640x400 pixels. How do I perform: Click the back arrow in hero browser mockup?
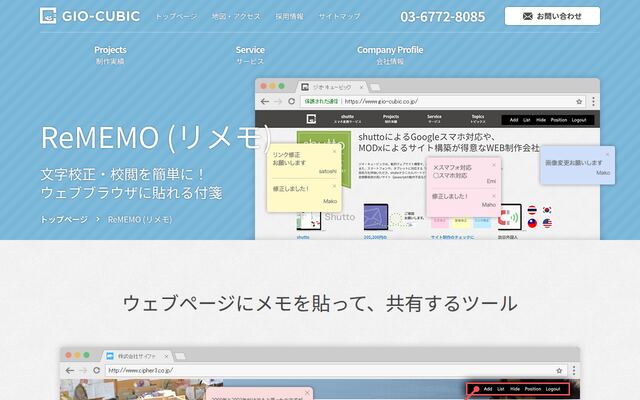(264, 101)
